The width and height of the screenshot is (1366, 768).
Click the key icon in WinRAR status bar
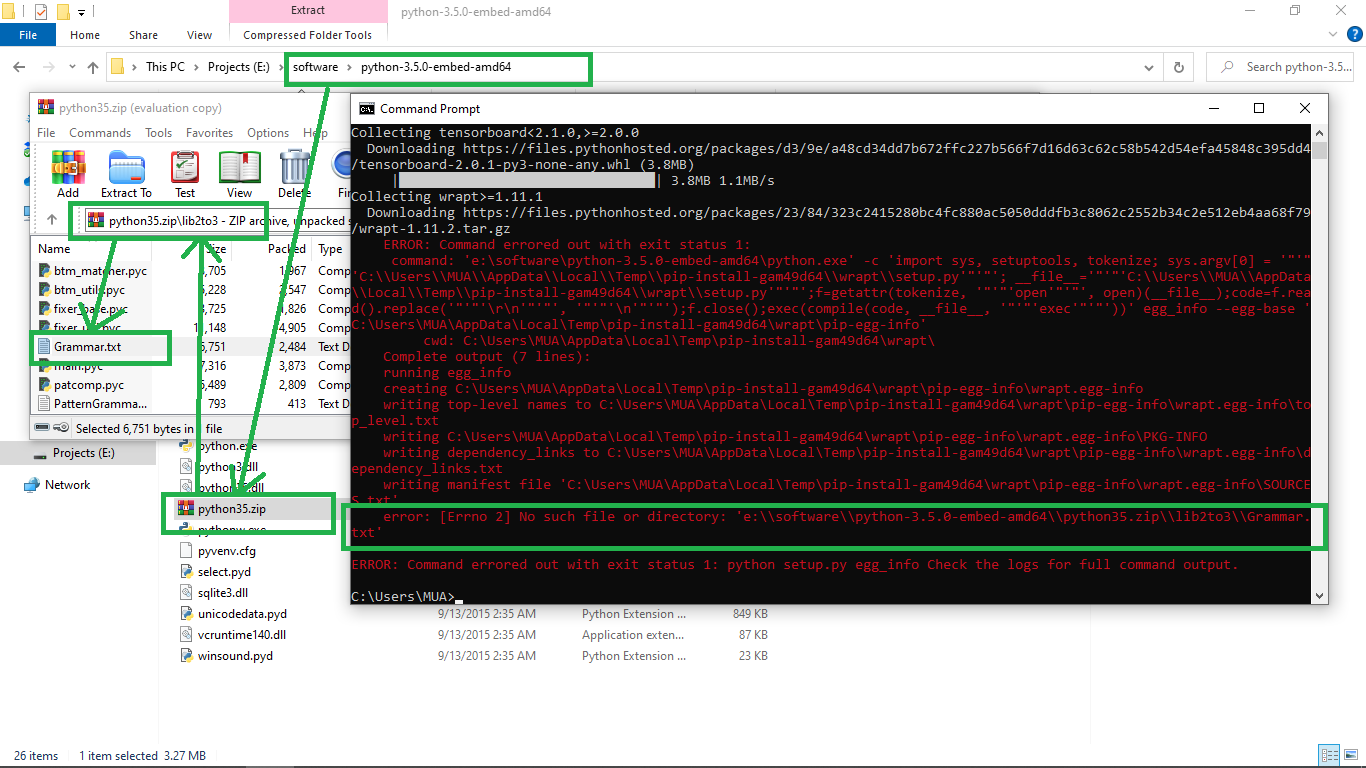click(x=62, y=428)
